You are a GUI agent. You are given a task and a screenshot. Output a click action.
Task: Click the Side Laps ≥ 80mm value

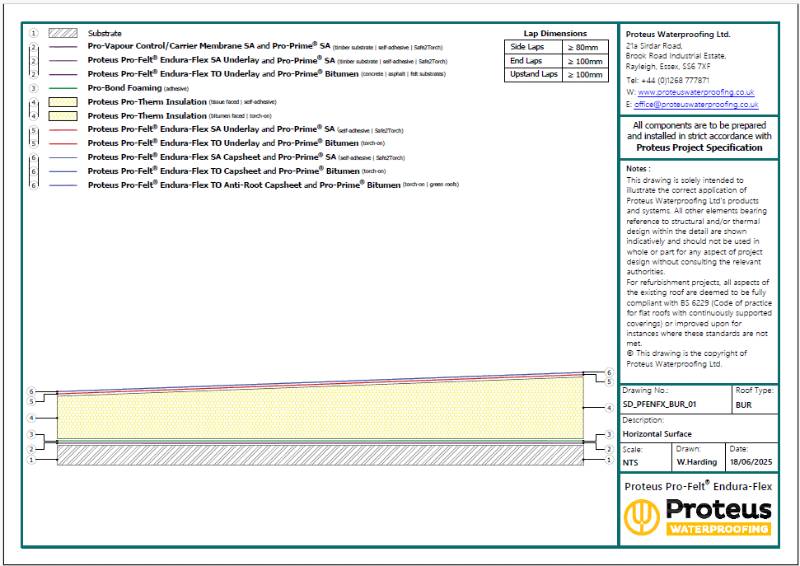[584, 47]
